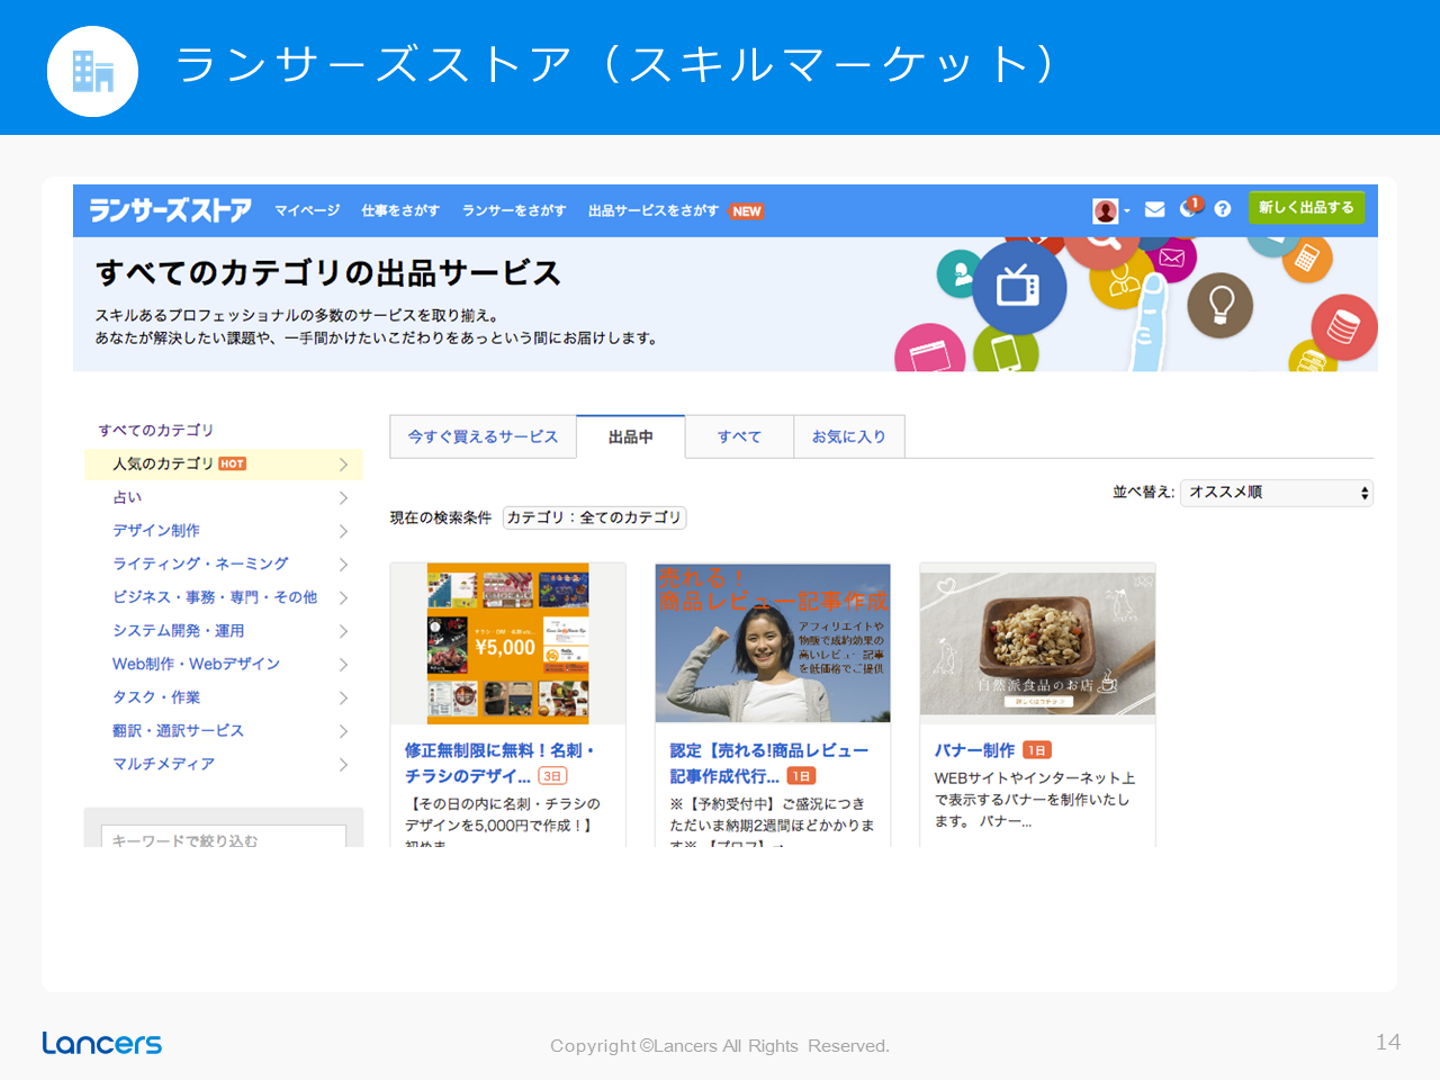1440x1080 pixels.
Task: Click the TV icon in banner
Action: (x=1018, y=288)
